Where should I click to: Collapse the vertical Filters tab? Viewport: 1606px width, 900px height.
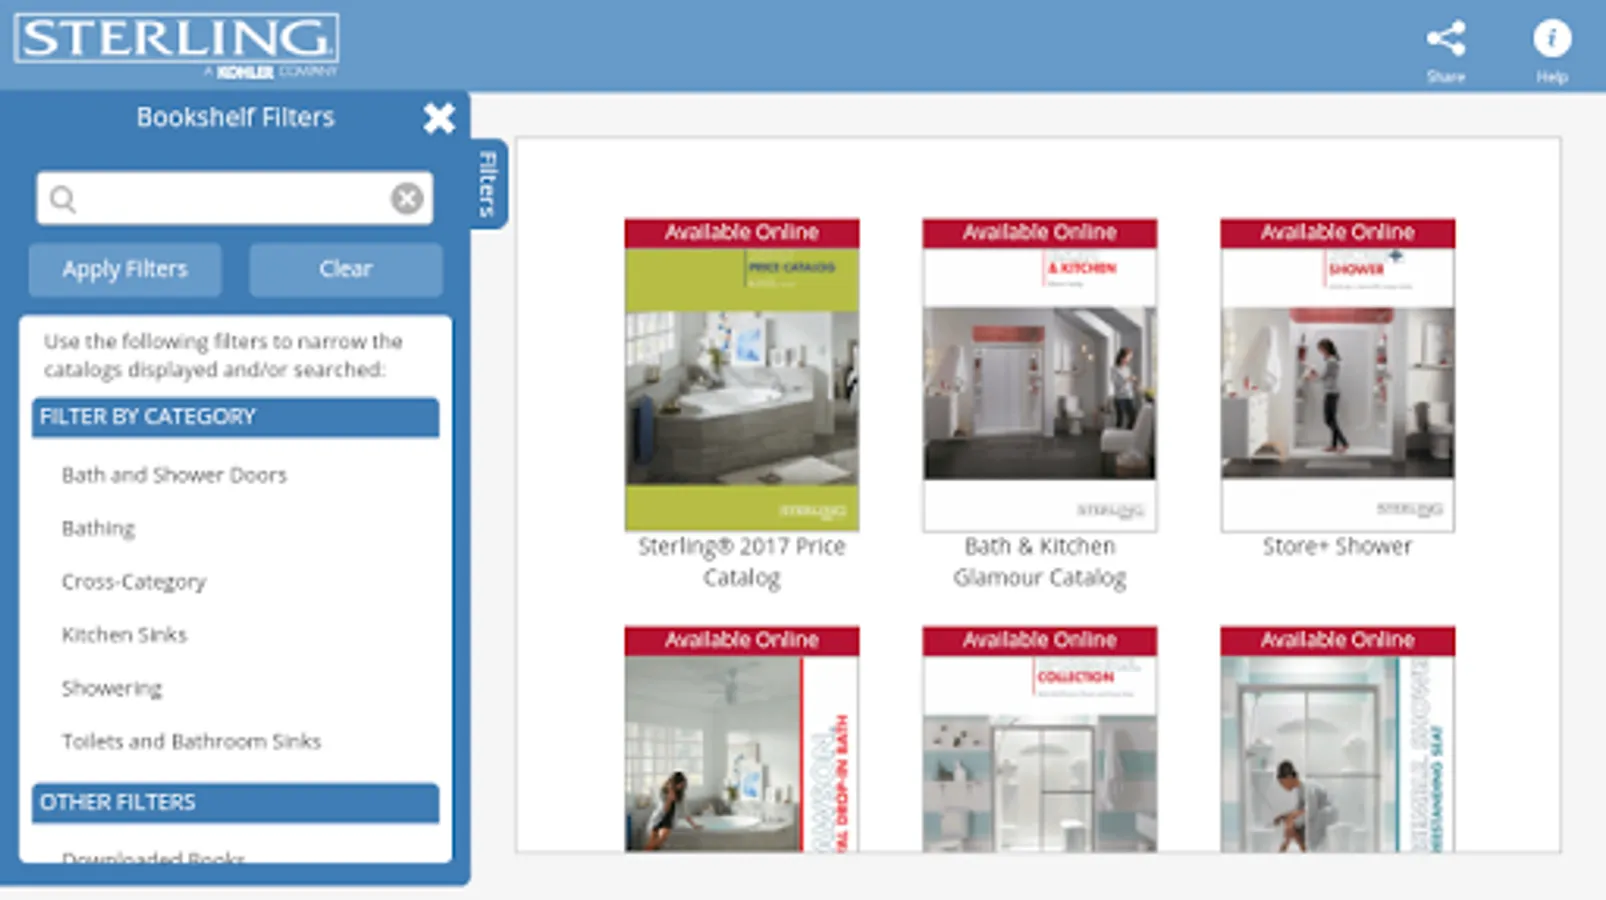point(488,184)
